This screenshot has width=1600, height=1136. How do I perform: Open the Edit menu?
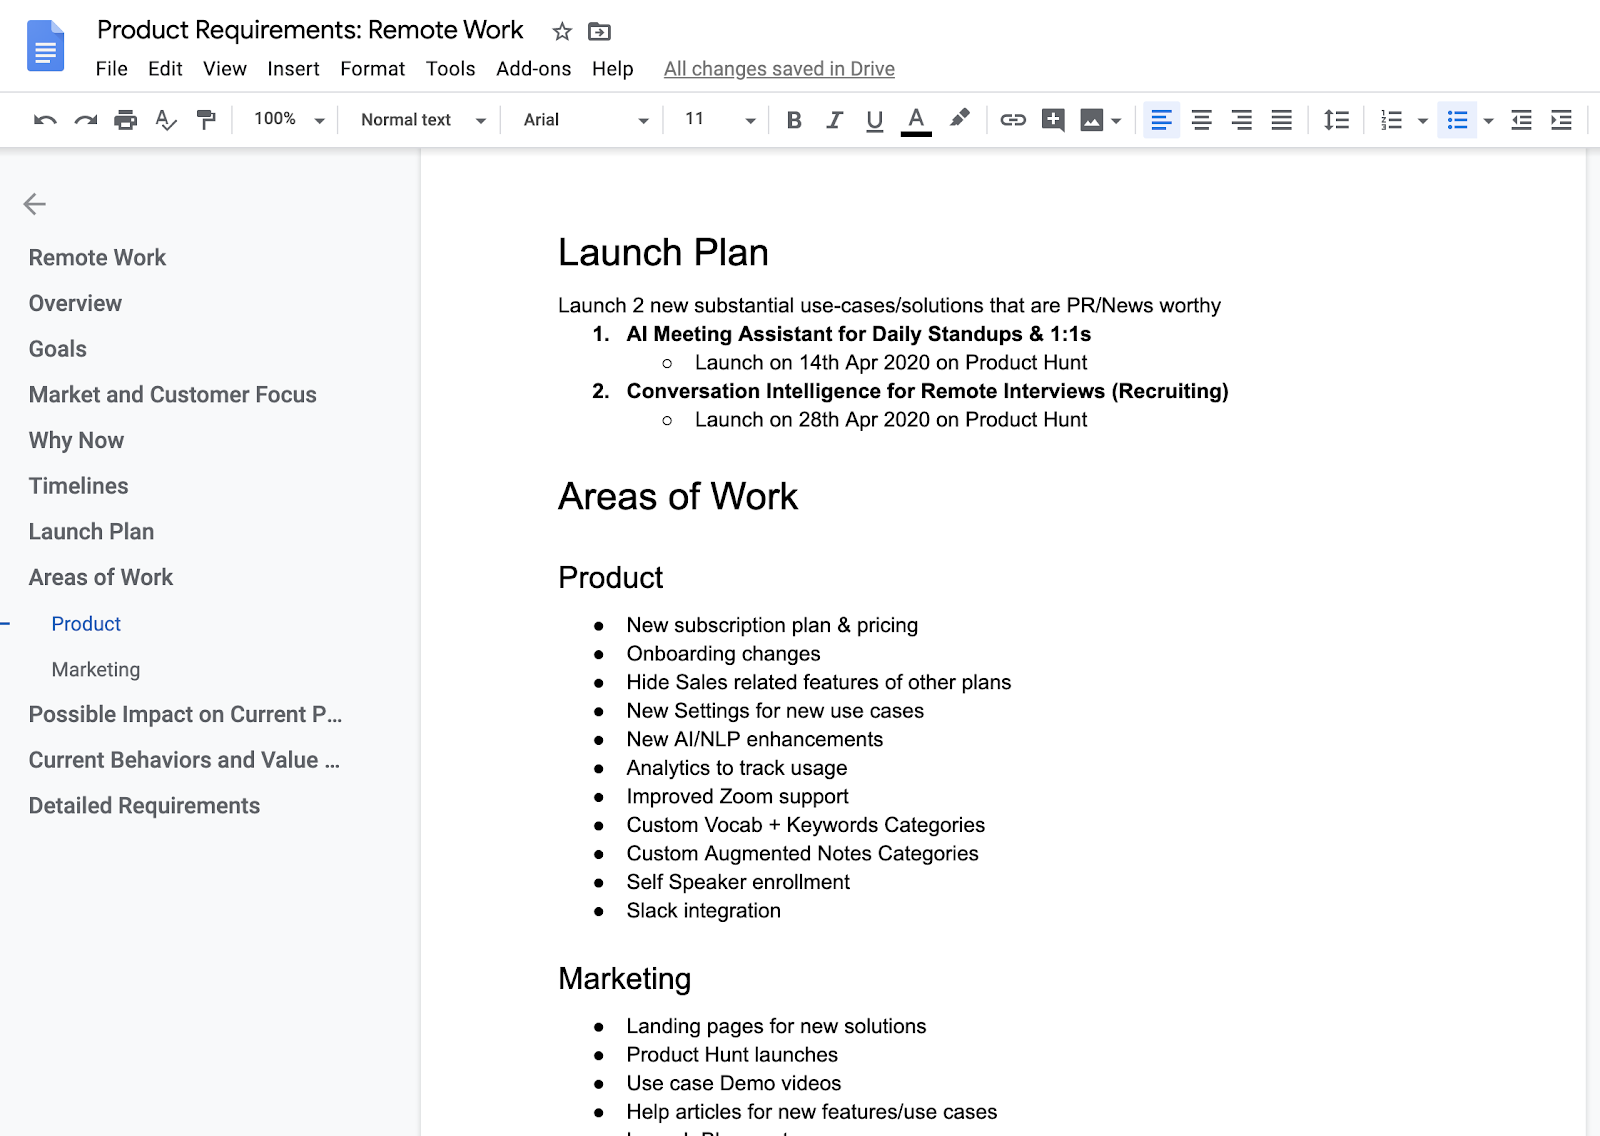165,69
